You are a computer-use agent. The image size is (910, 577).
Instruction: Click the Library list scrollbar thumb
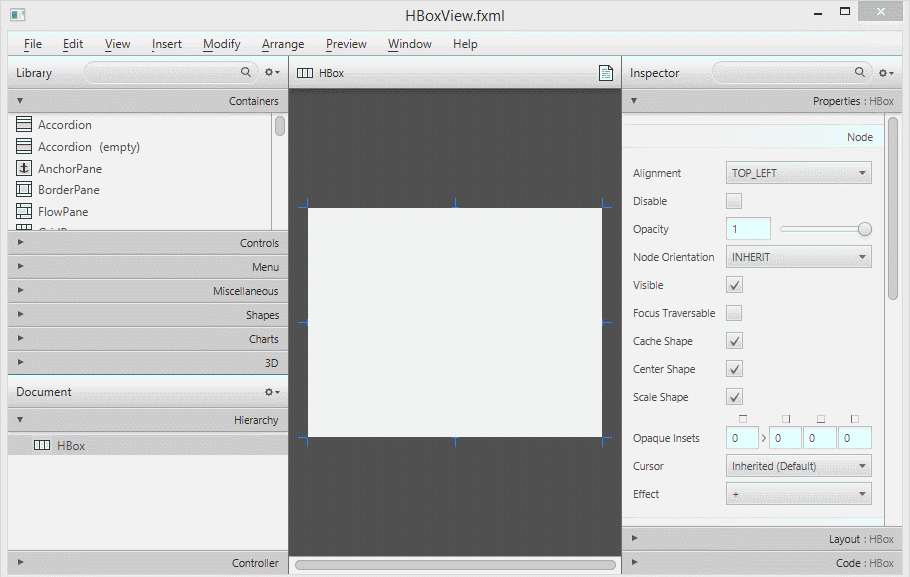click(280, 125)
